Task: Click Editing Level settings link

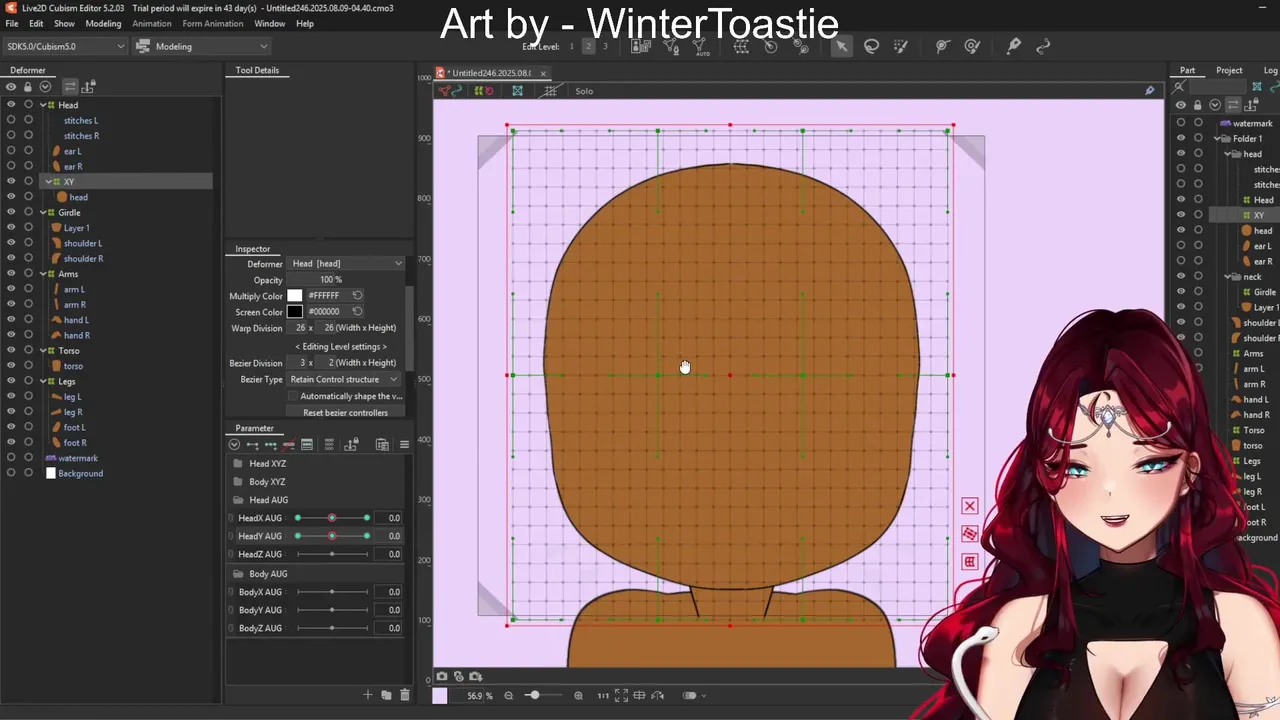Action: pos(341,346)
